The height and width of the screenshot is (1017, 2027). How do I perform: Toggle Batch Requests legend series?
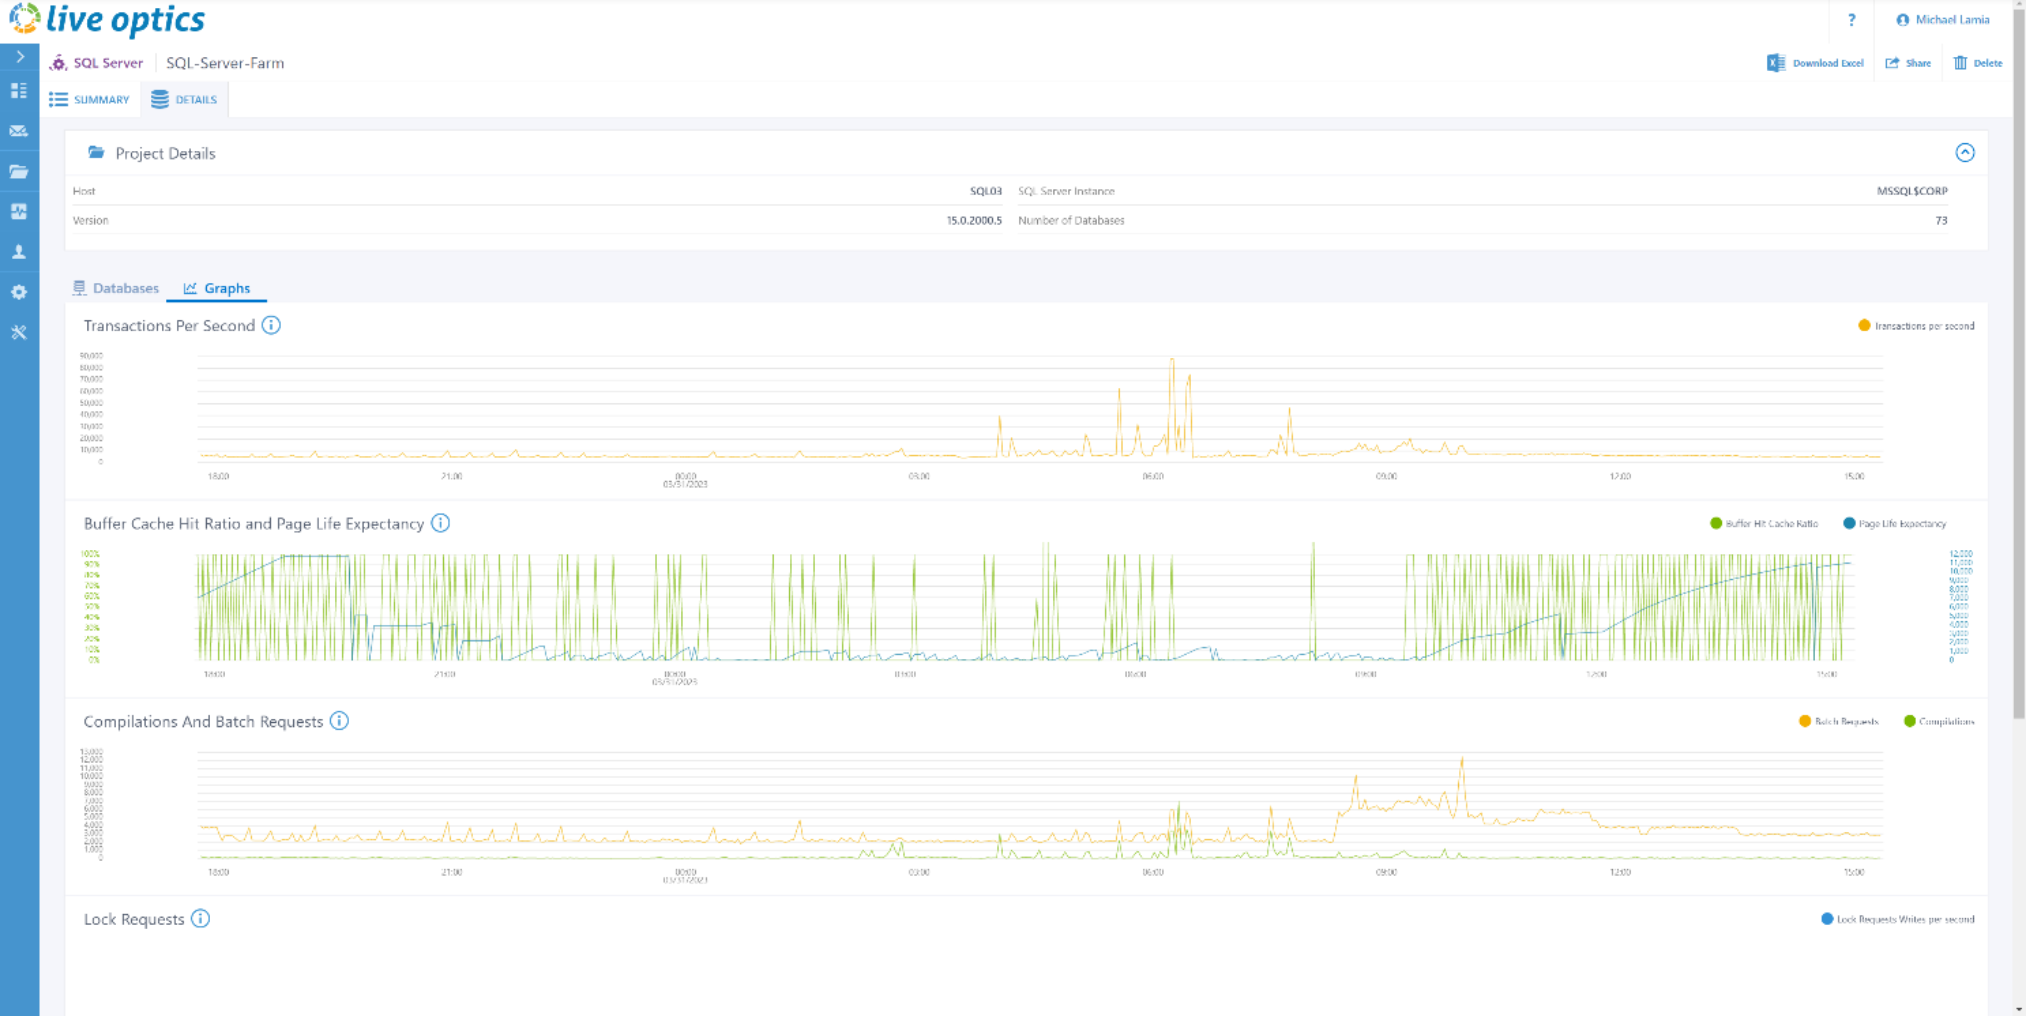[x=1838, y=722]
